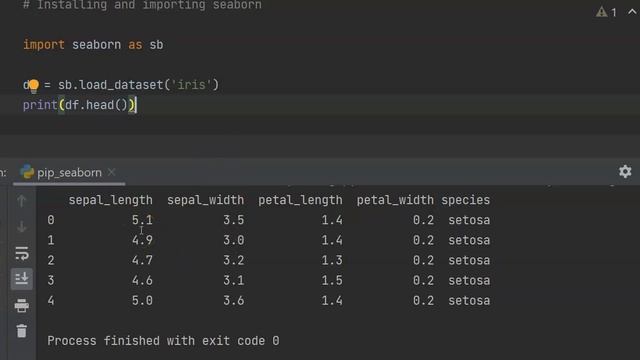Viewport: 640px width, 360px height.
Task: Click 'setosa' in row 0
Action: (469, 220)
